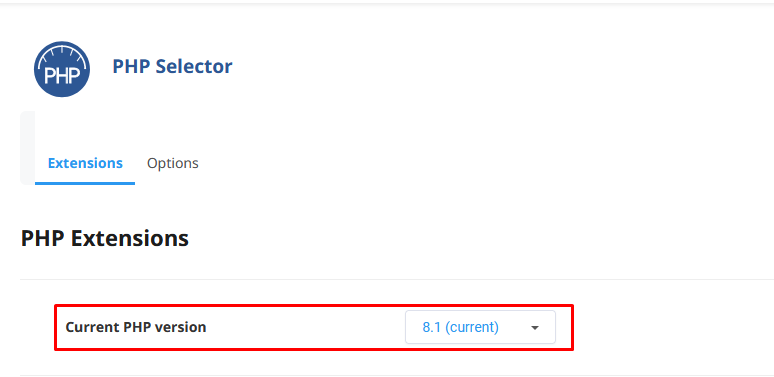774x377 pixels.
Task: Click inside the red-outlined version row
Action: [x=314, y=327]
